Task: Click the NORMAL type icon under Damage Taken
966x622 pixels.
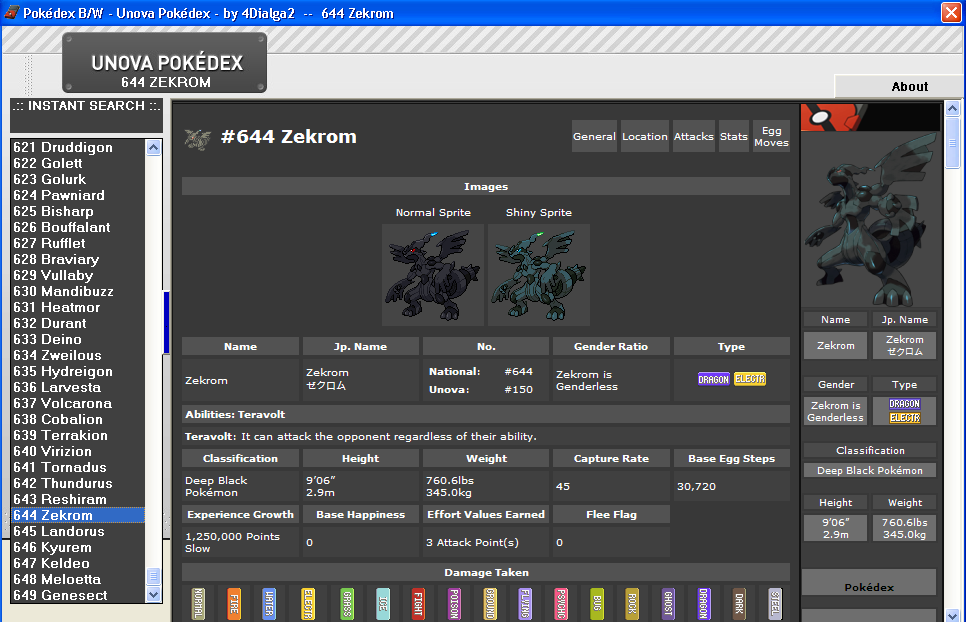Action: point(198,603)
